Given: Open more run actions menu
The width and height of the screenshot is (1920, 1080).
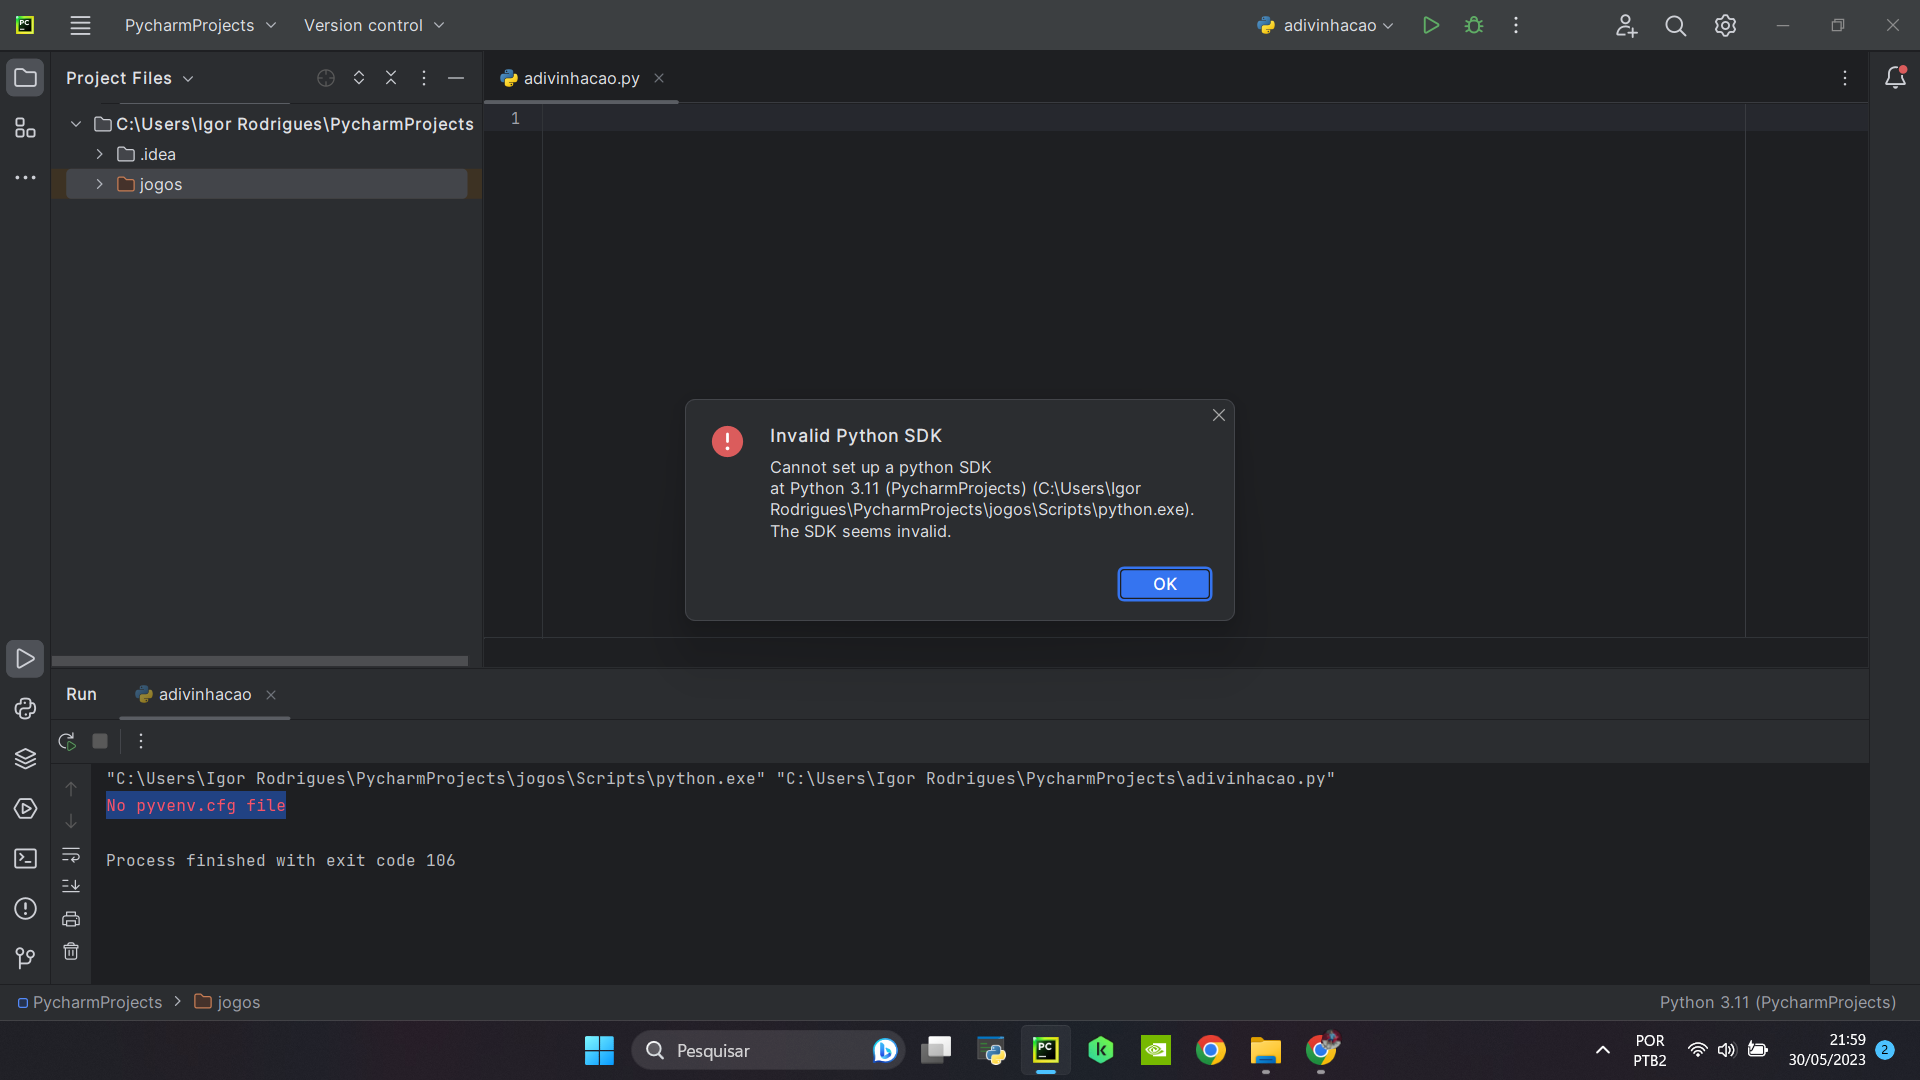Looking at the screenshot, I should pos(1516,25).
